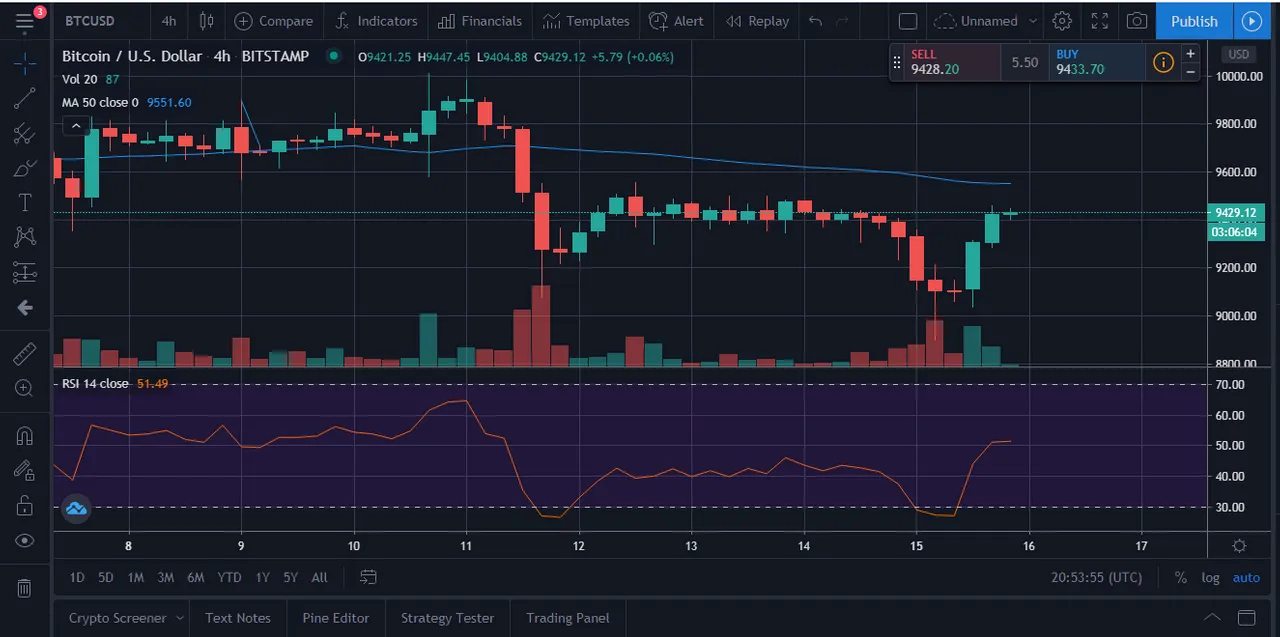Expand the bottom panel with the chevron icon
The height and width of the screenshot is (637, 1280).
pyautogui.click(x=1212, y=617)
